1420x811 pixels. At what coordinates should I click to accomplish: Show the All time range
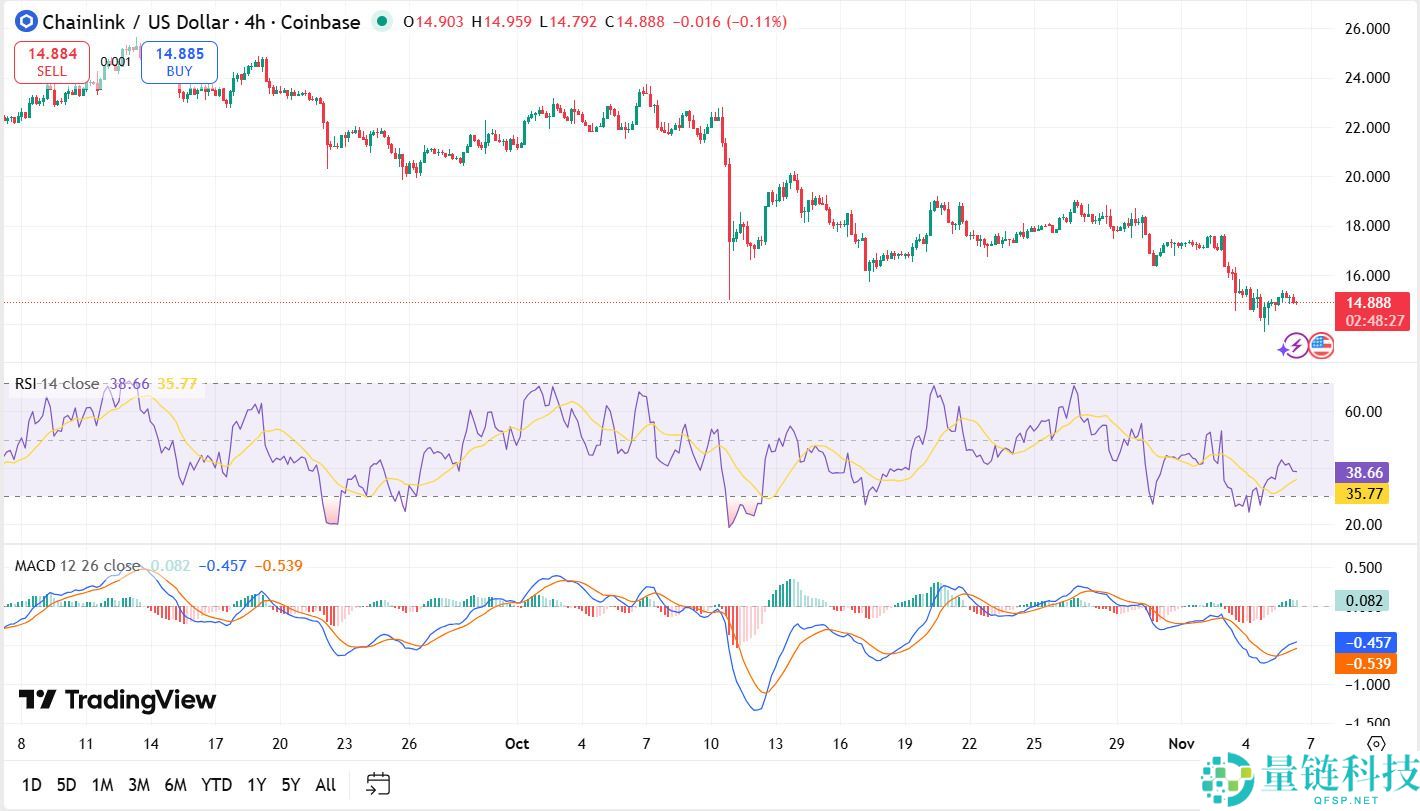click(x=325, y=785)
